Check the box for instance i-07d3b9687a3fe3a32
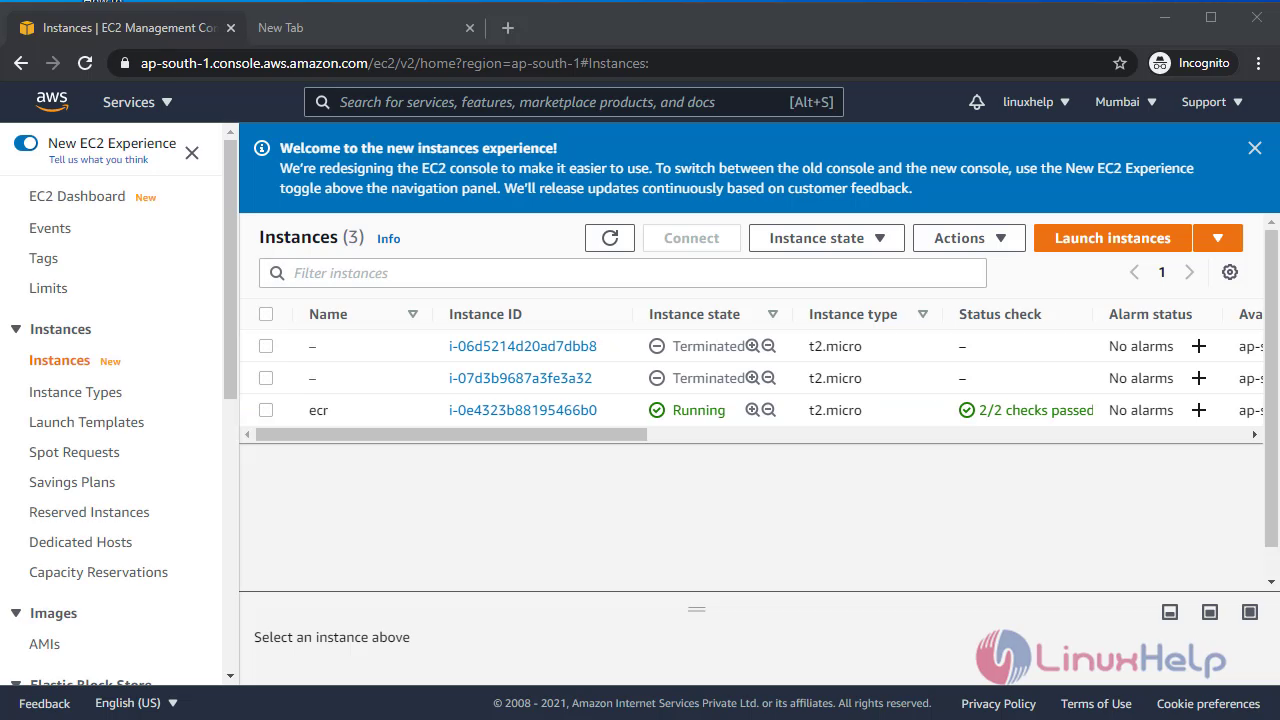This screenshot has height=720, width=1280. coord(266,378)
